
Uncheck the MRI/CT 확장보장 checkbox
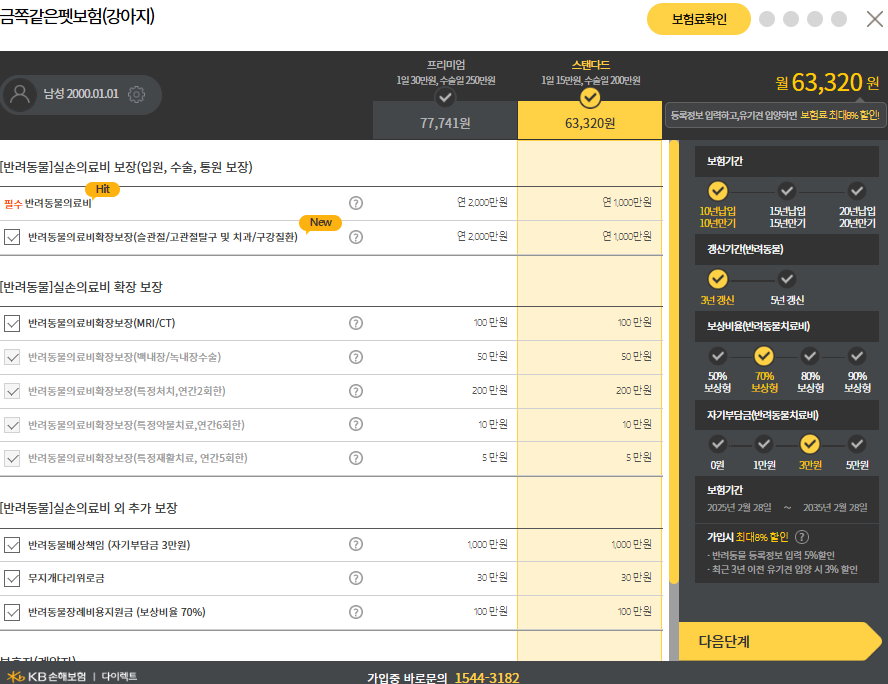[x=12, y=323]
